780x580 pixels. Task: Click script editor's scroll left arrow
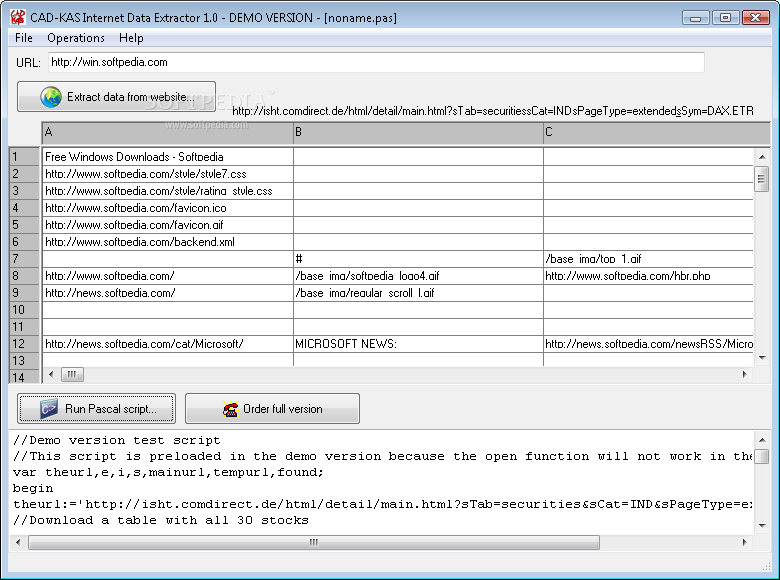click(18, 542)
